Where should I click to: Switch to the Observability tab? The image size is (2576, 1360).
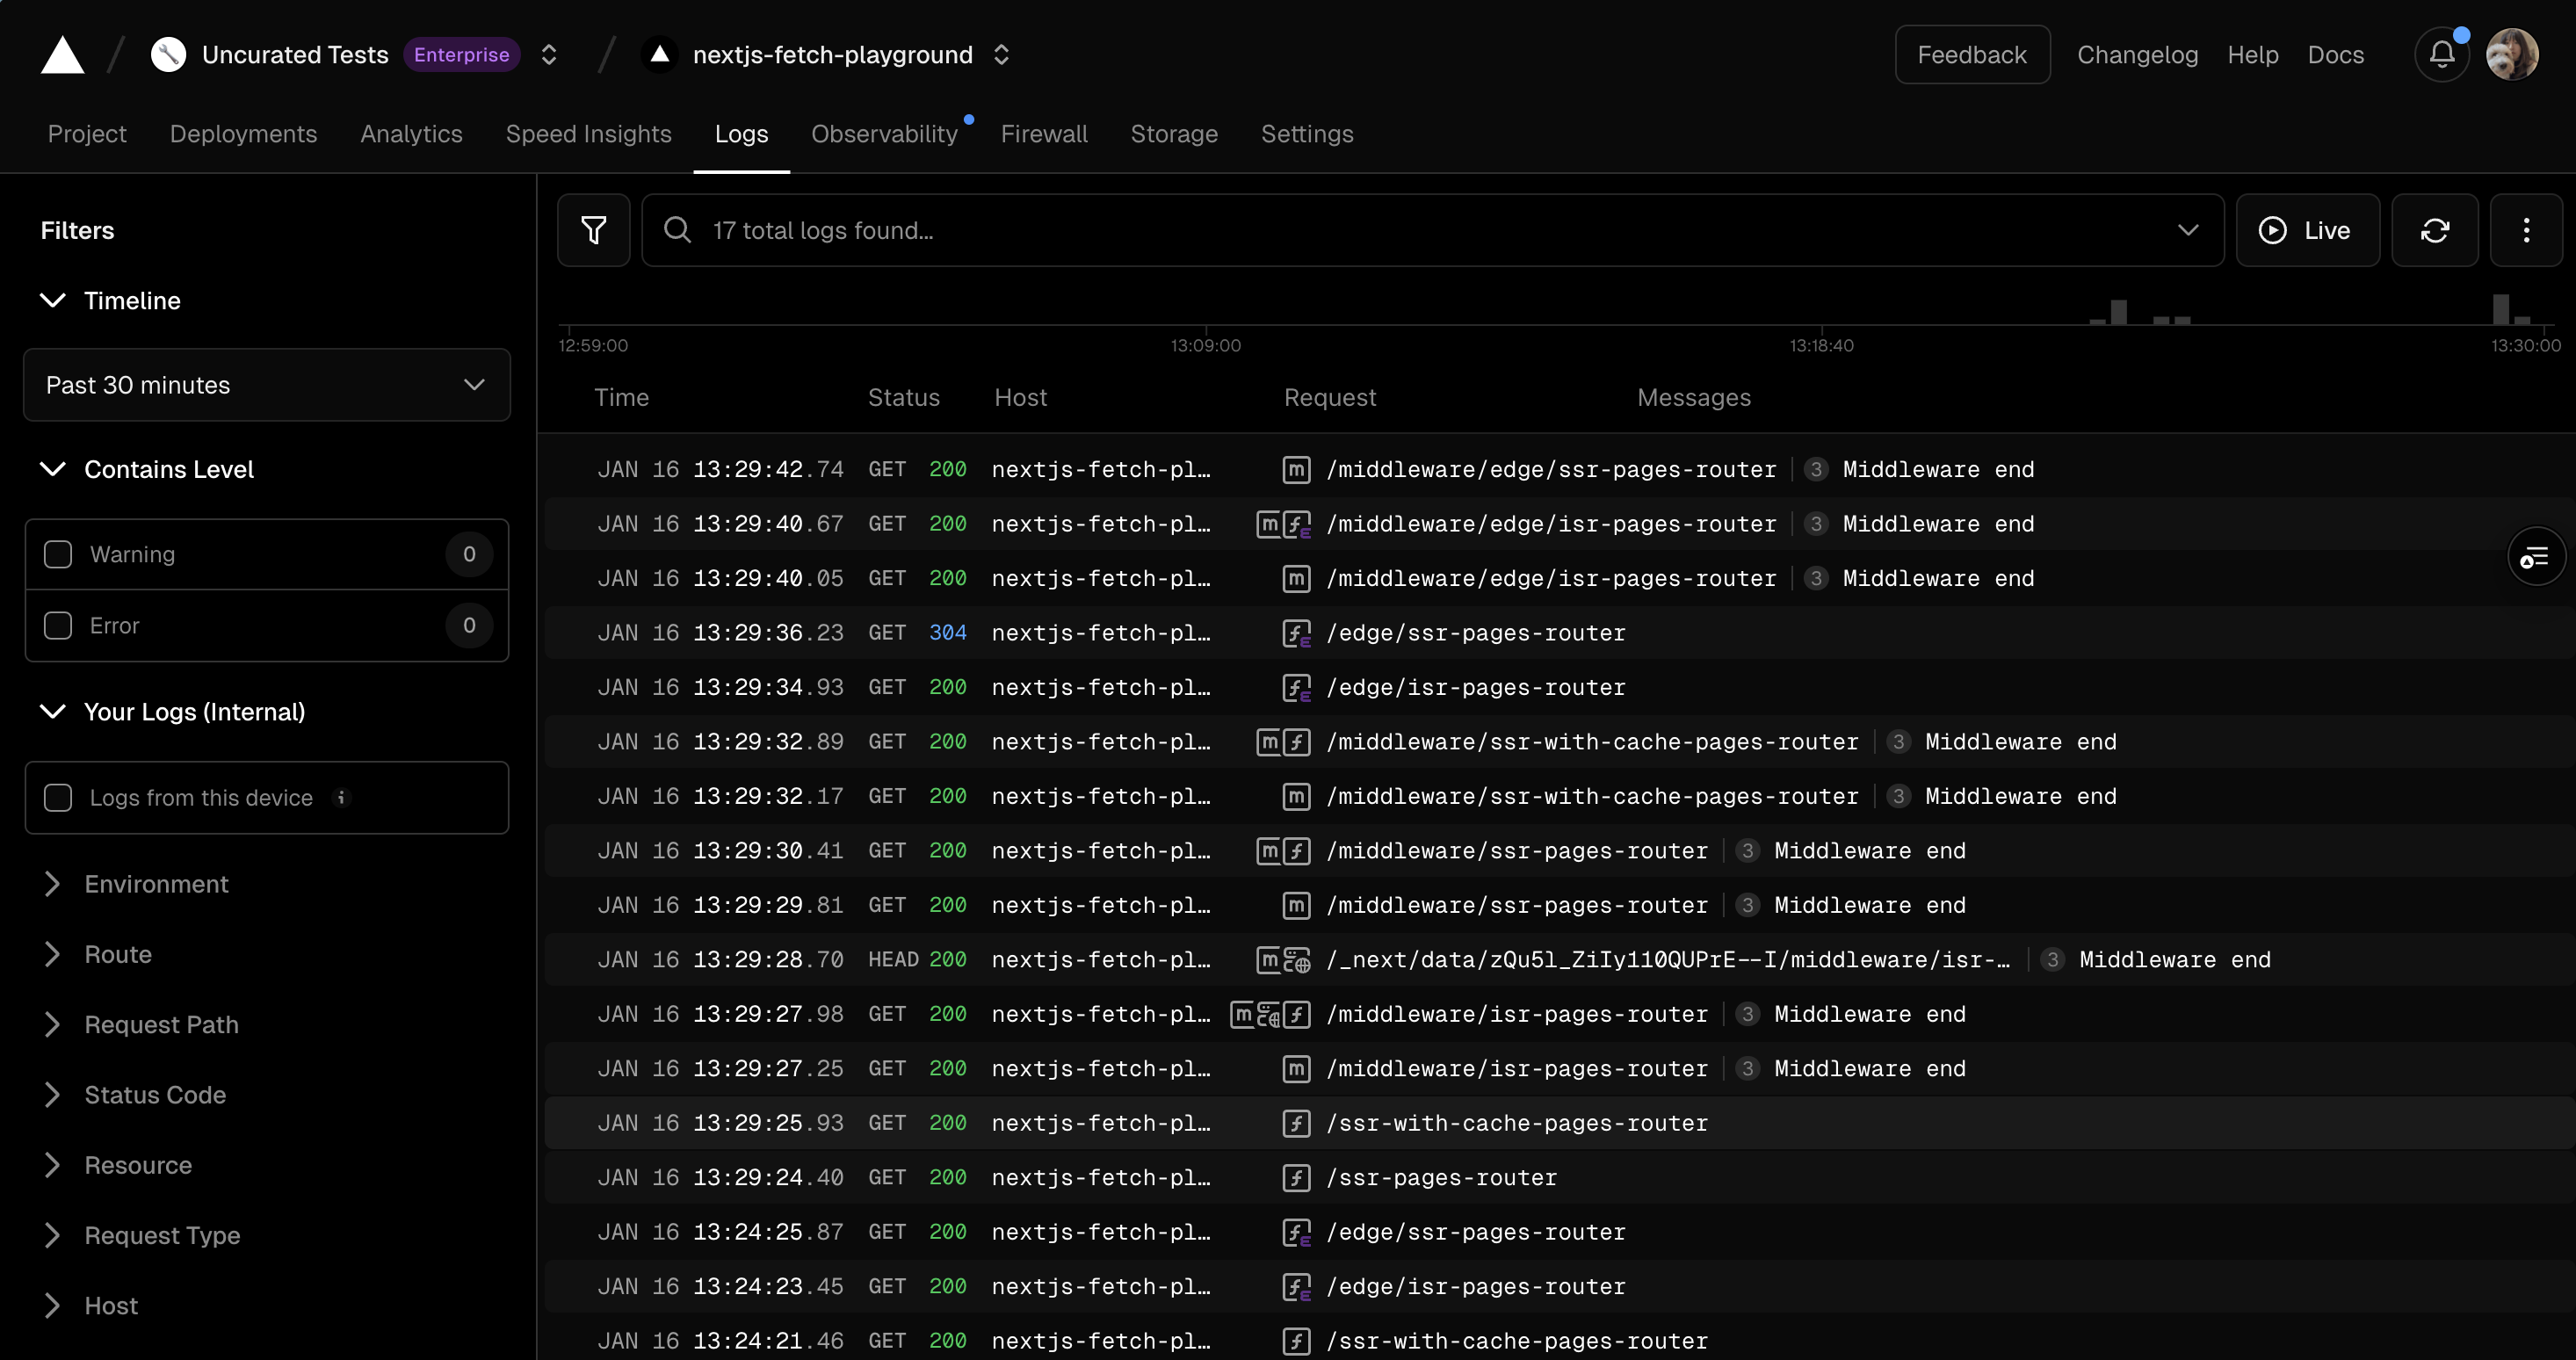pos(884,134)
